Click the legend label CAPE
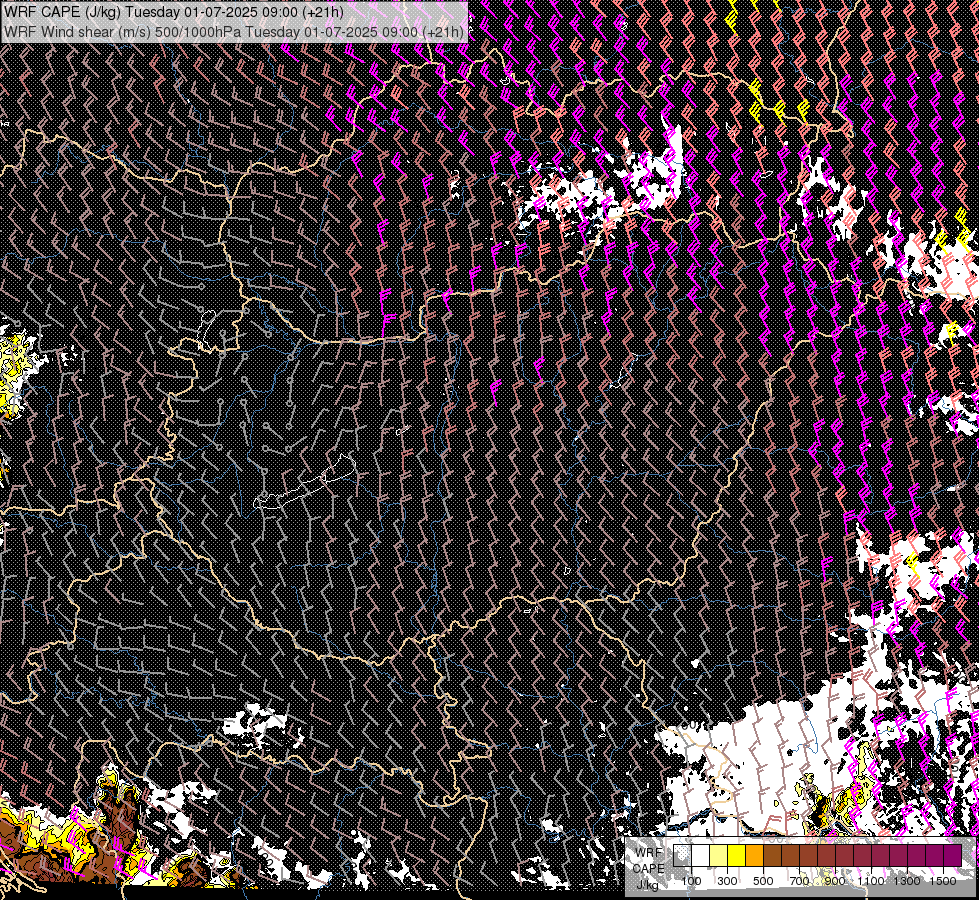Viewport: 979px width, 900px height. pyautogui.click(x=649, y=869)
